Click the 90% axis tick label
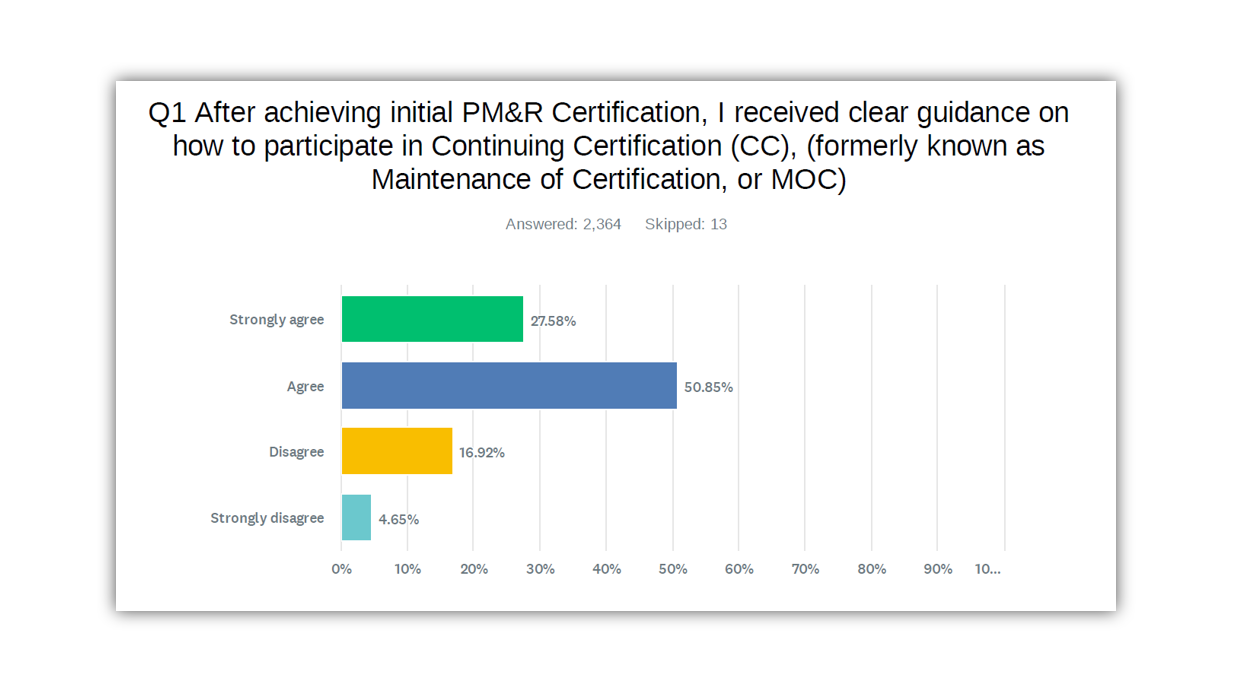This screenshot has height=695, width=1235. pyautogui.click(x=937, y=569)
